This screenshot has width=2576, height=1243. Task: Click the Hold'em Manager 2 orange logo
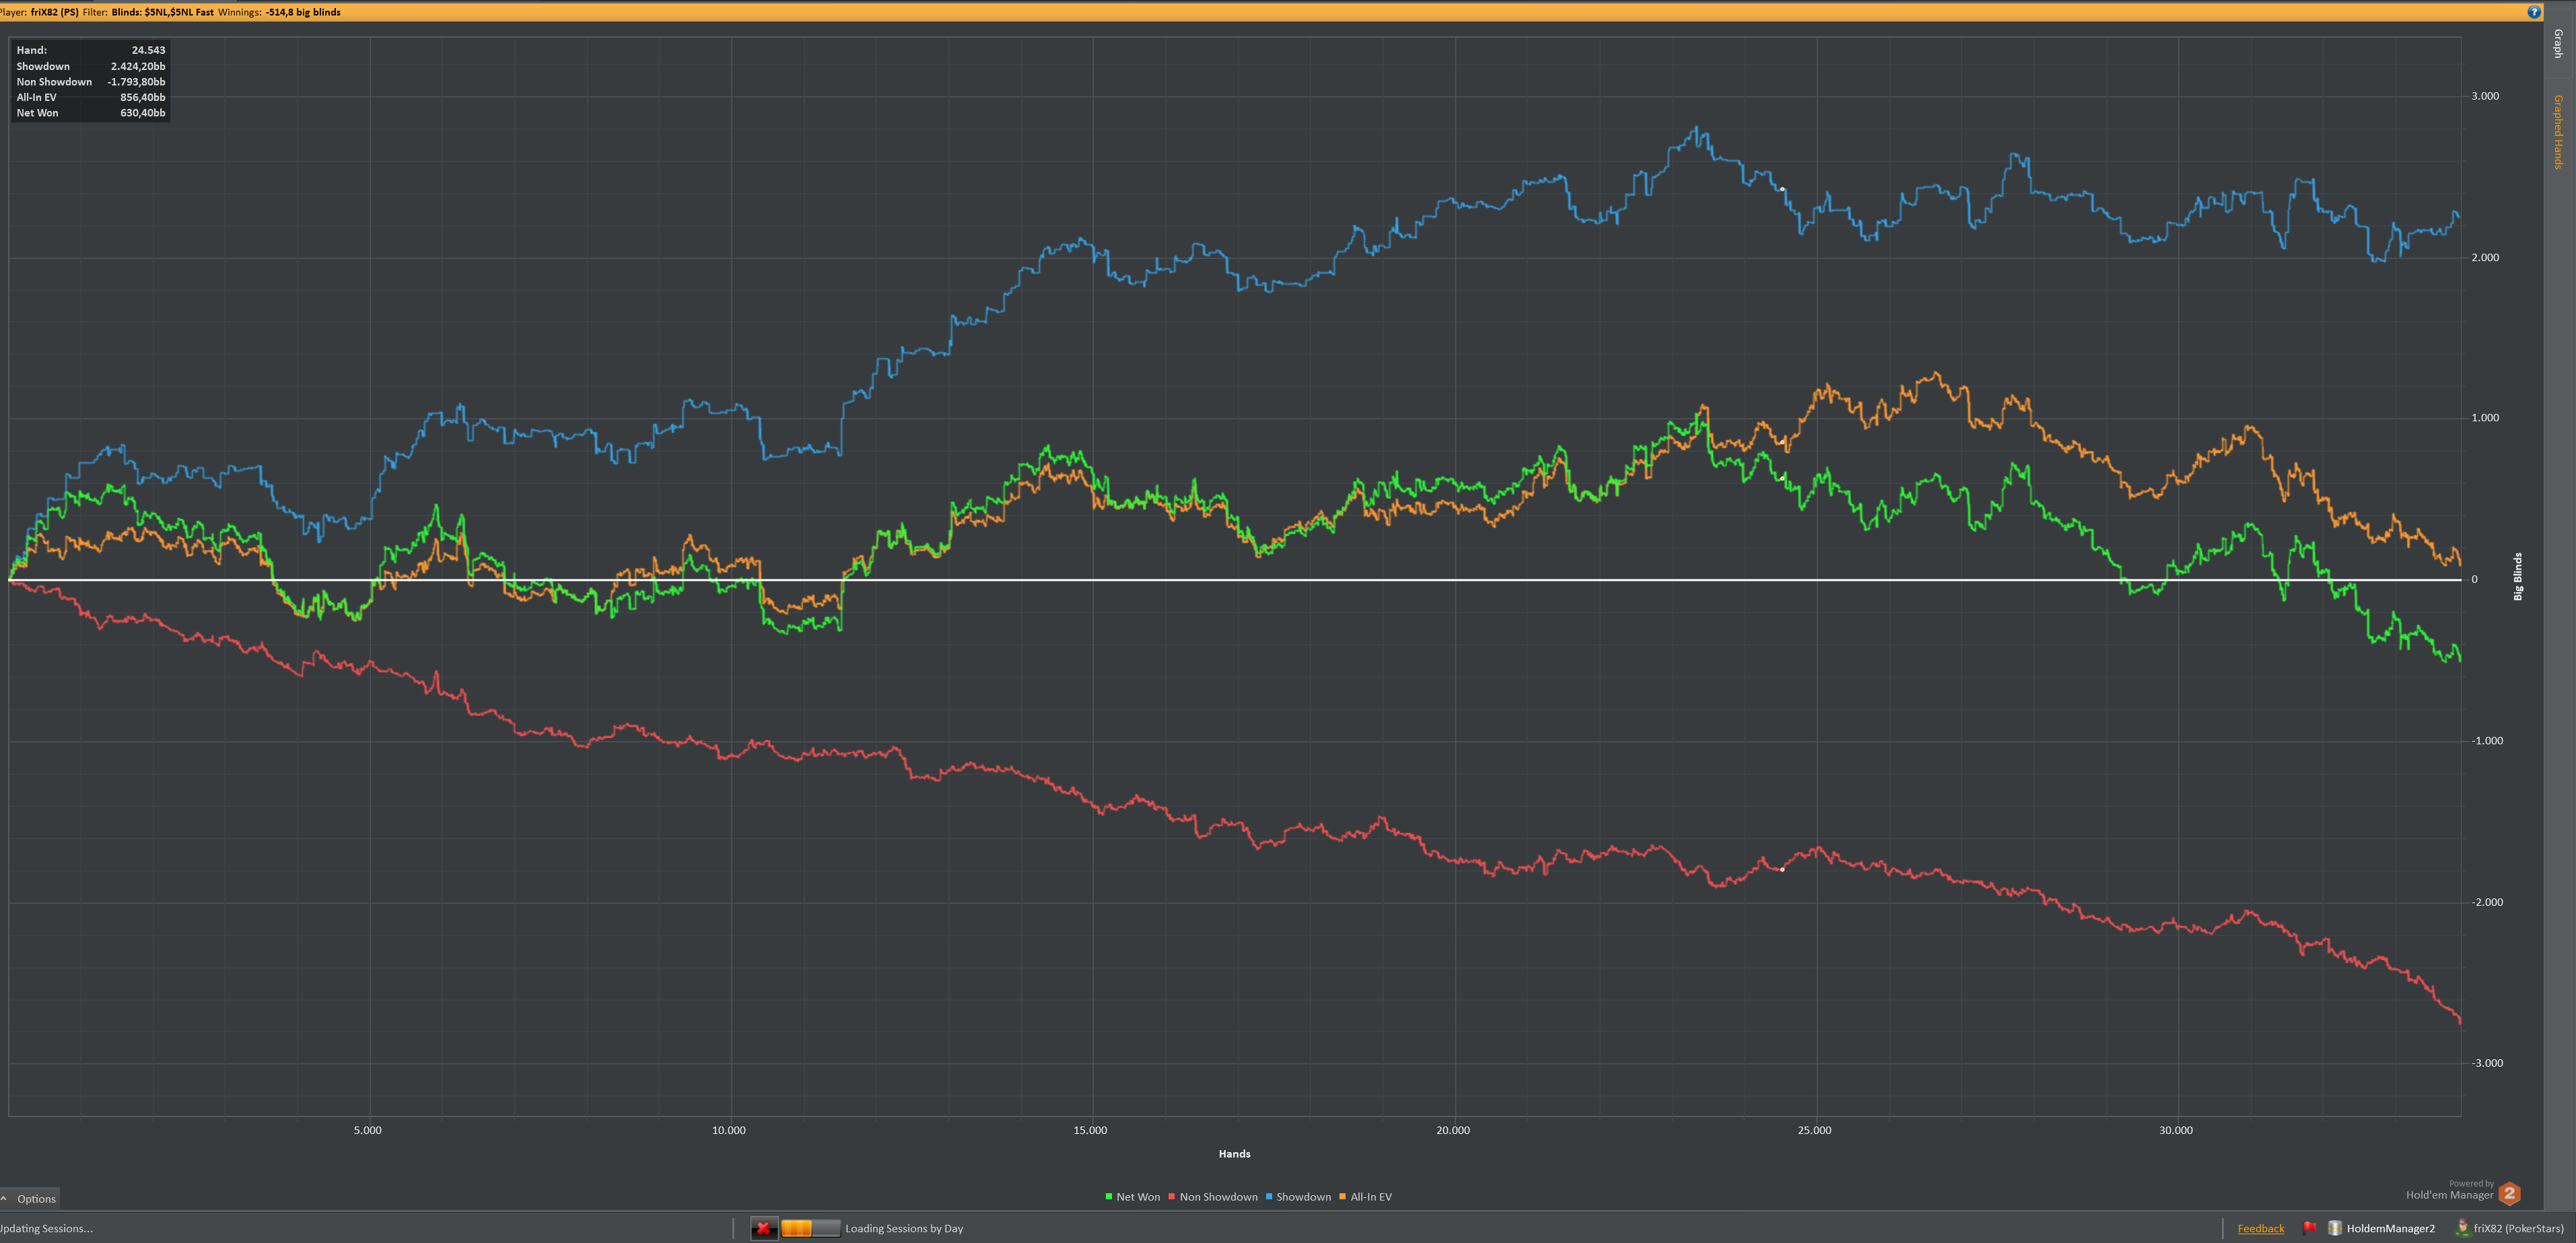click(x=2509, y=1193)
